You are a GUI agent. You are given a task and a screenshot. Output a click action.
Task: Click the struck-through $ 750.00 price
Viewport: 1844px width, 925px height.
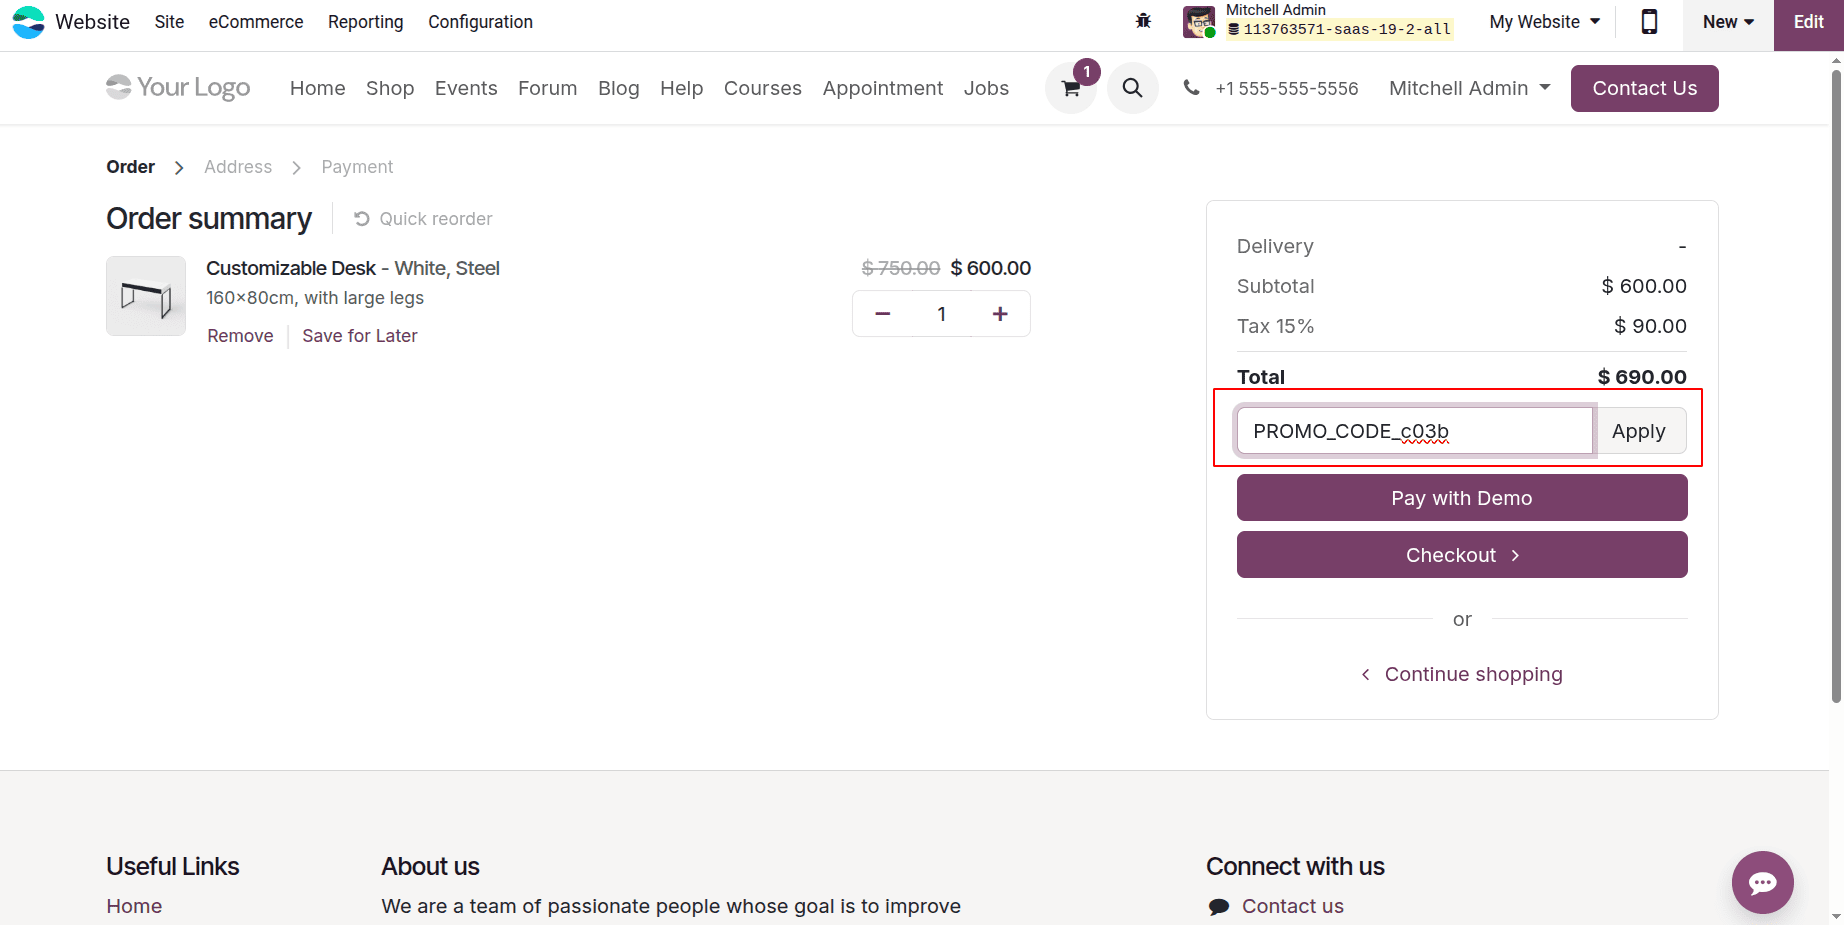(901, 268)
